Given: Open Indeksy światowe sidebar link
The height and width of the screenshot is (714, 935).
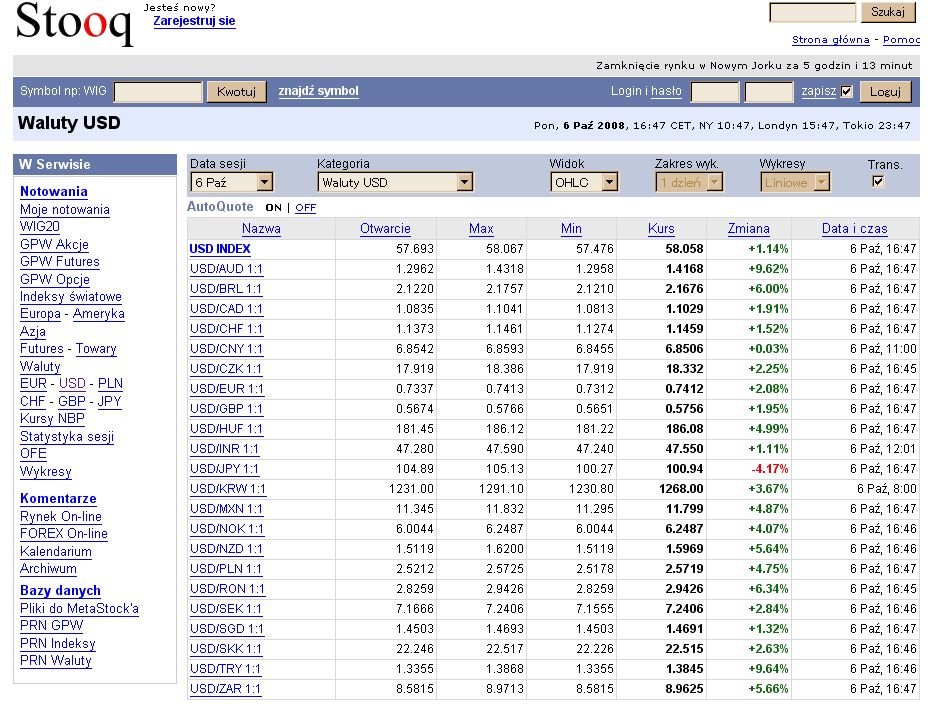Looking at the screenshot, I should pos(71,296).
